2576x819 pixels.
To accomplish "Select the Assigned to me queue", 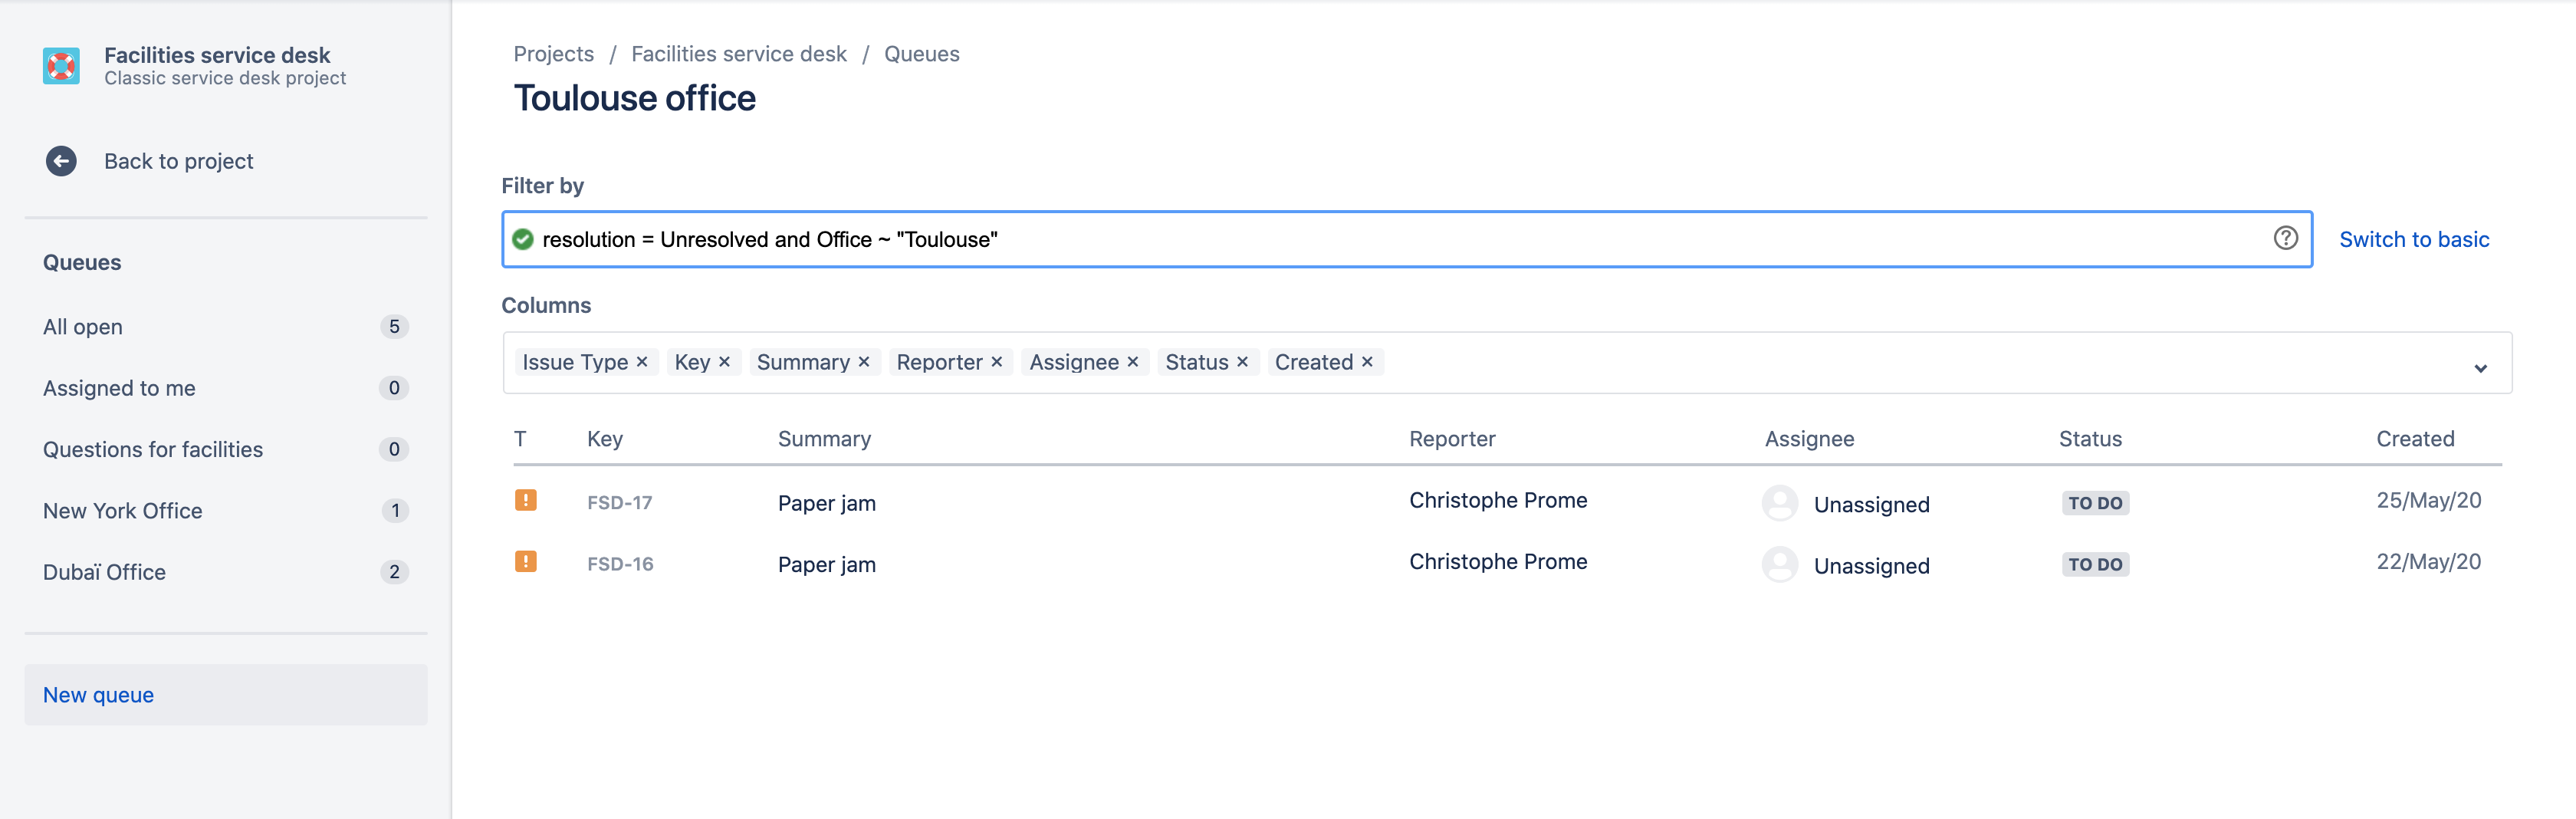I will (119, 388).
